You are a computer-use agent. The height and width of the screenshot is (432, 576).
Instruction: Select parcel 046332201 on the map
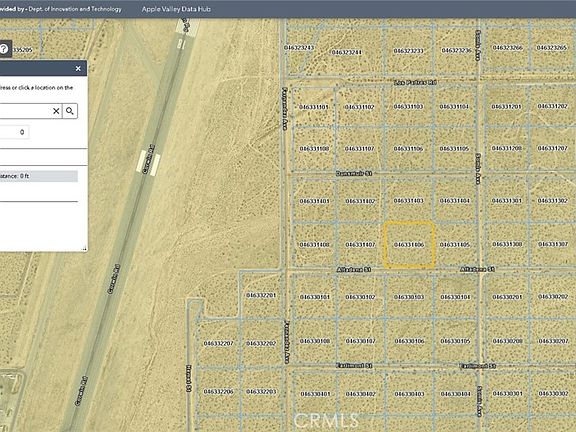[x=261, y=295]
